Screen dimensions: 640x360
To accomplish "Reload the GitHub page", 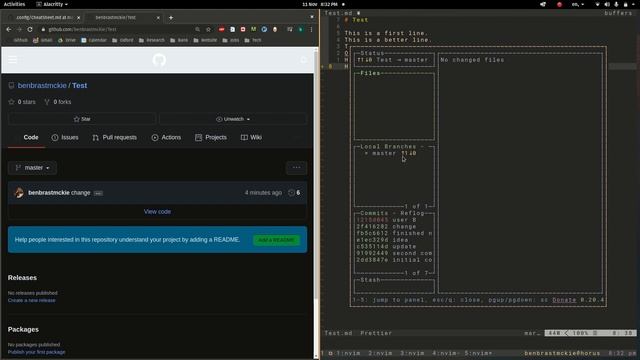I will click(30, 29).
